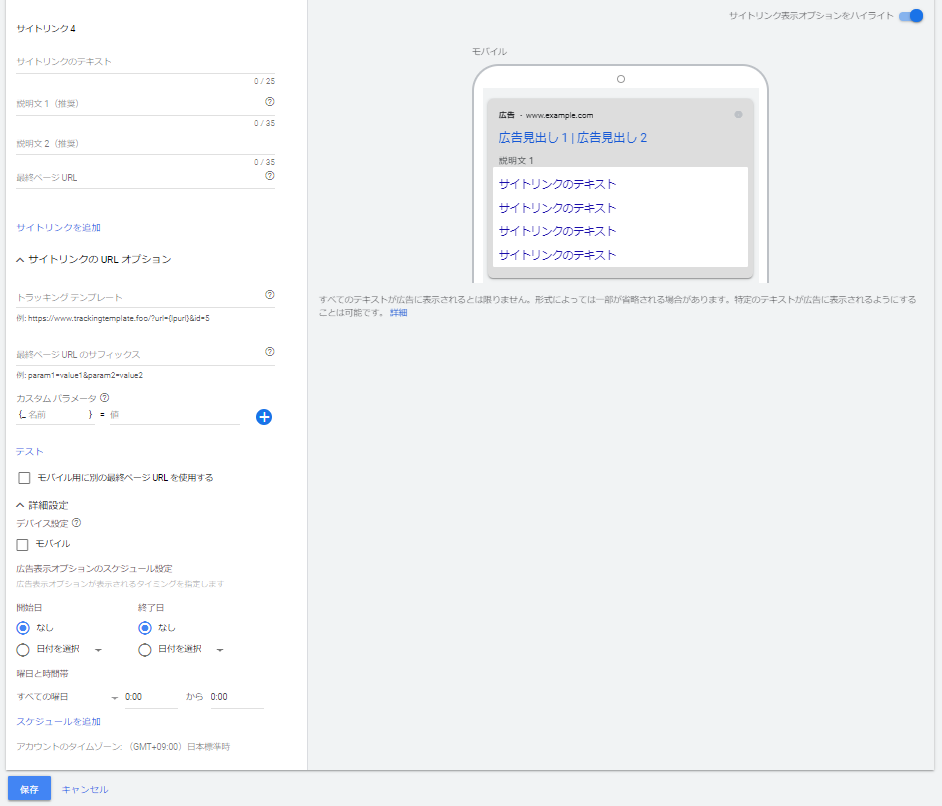Open help icon for トラッキング テンプレート
The image size is (942, 806).
click(270, 295)
